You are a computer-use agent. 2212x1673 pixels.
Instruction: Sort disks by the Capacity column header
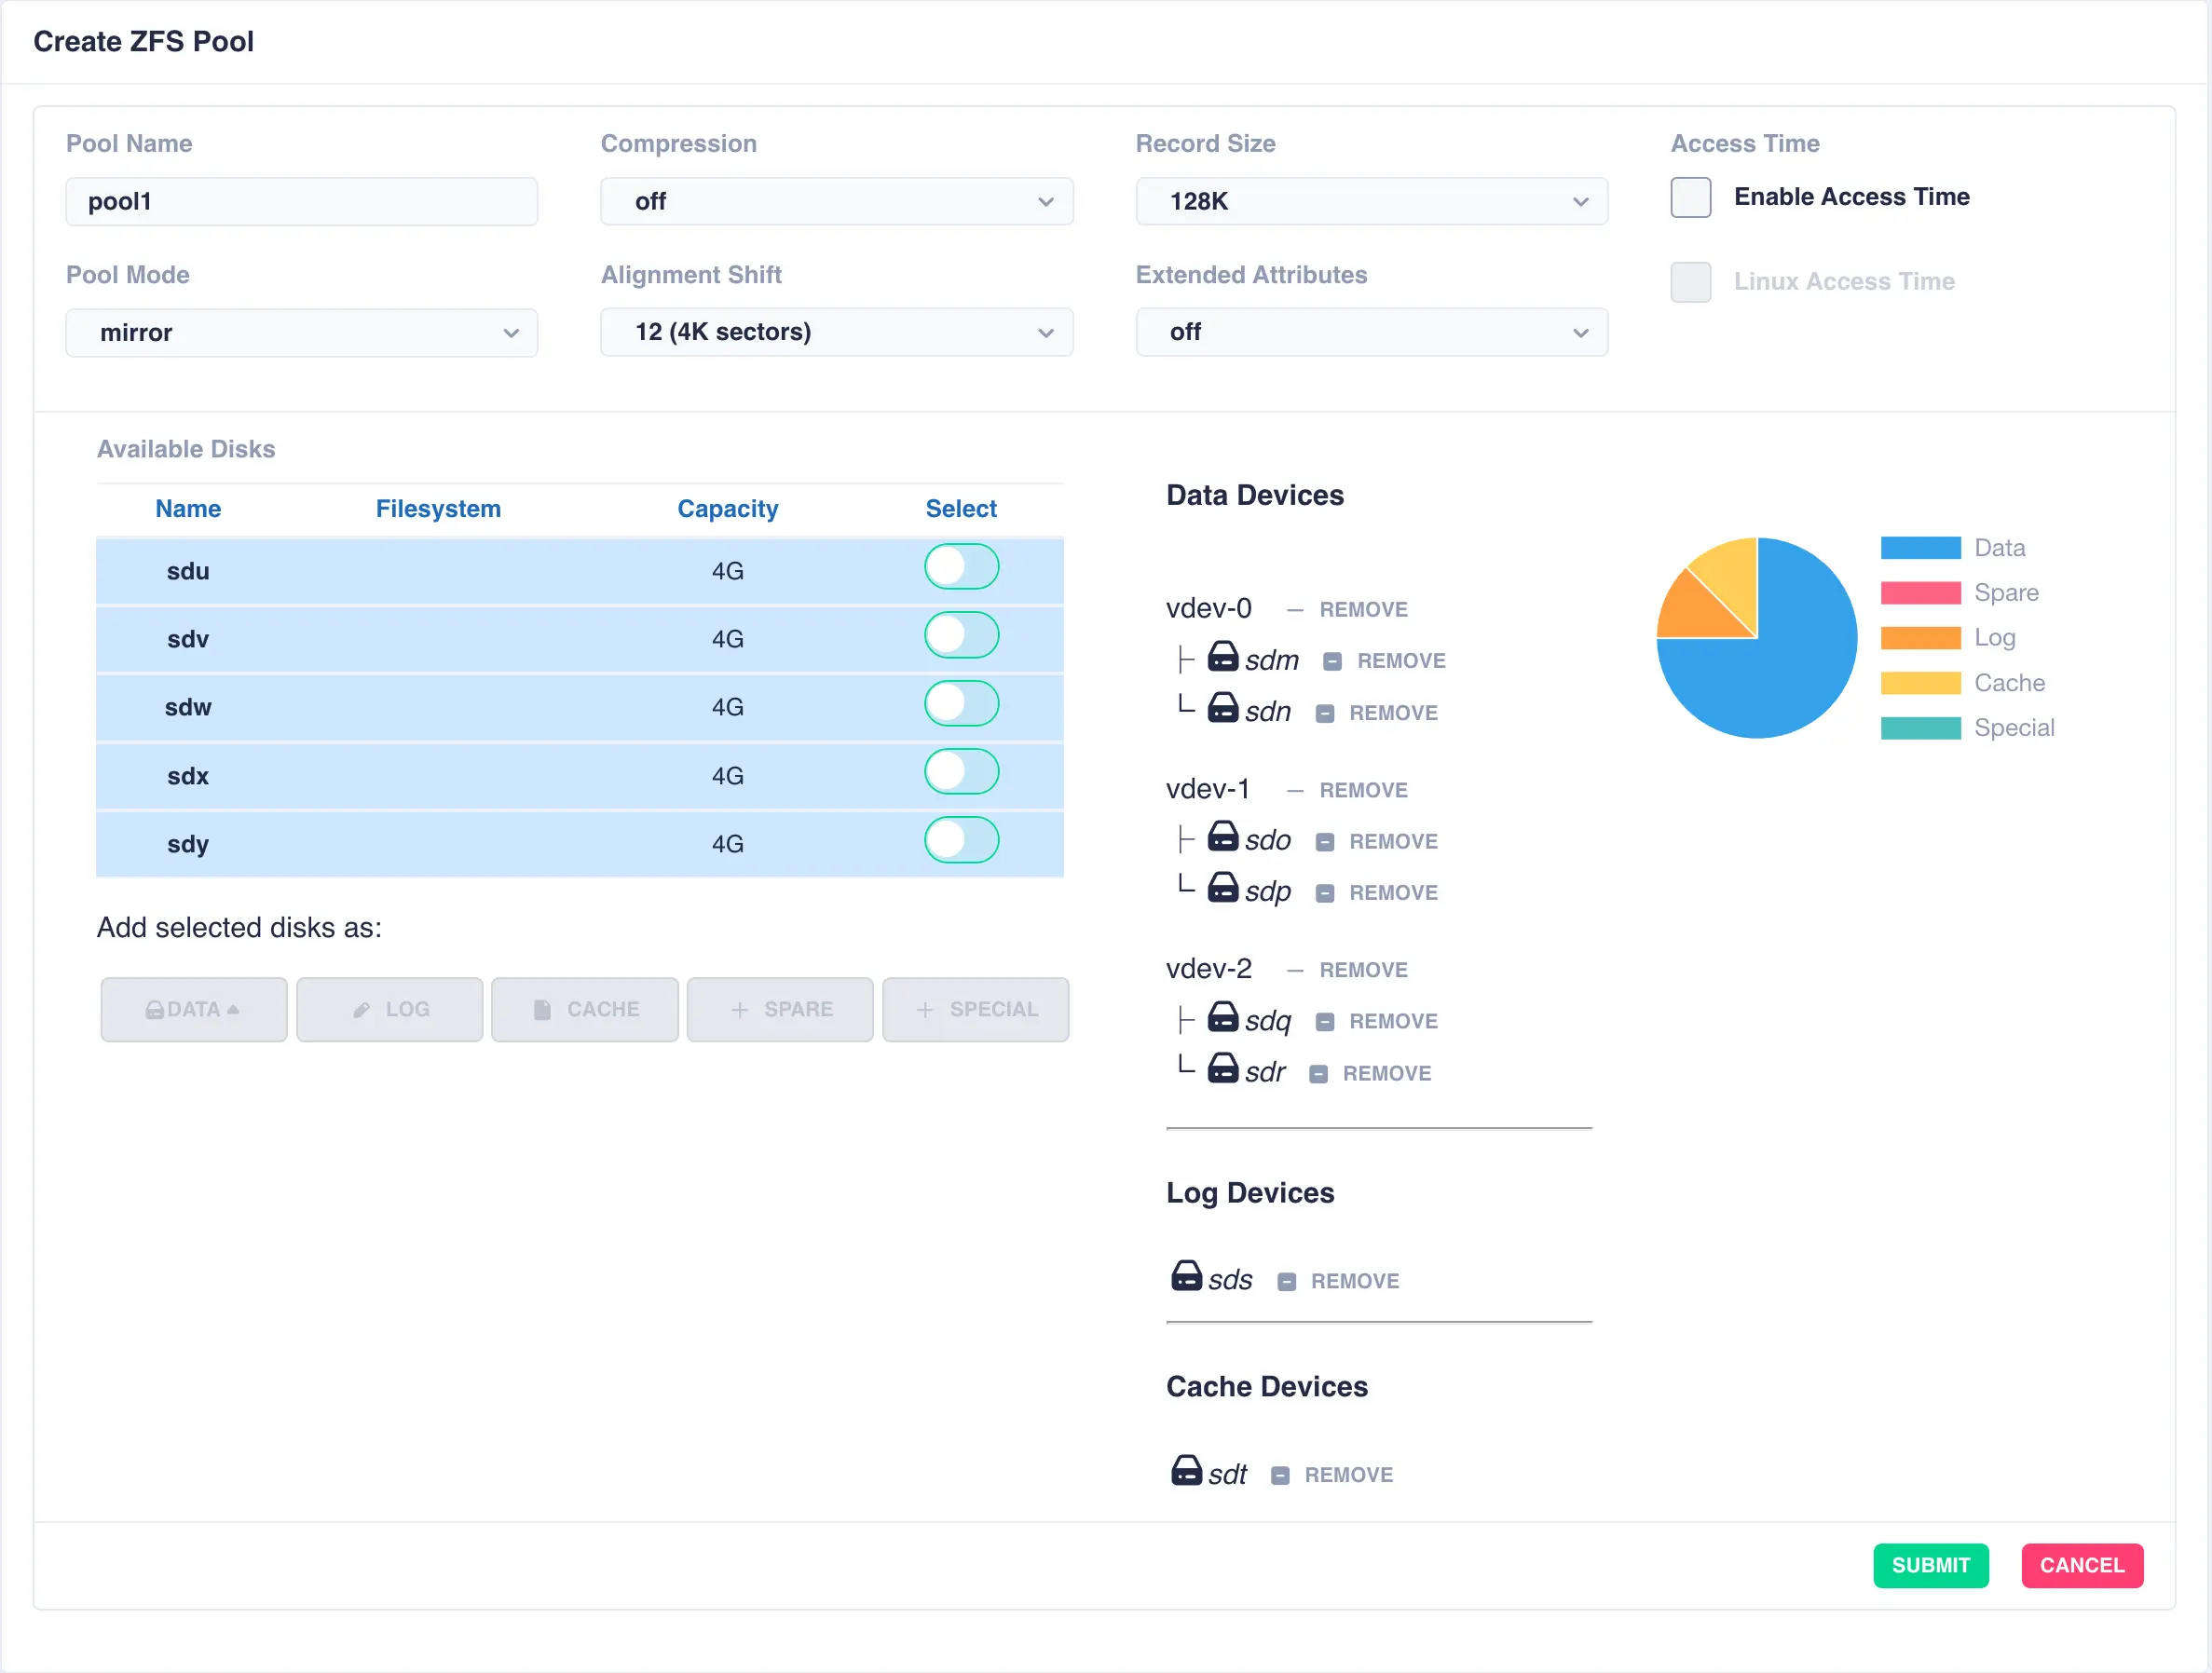tap(727, 509)
